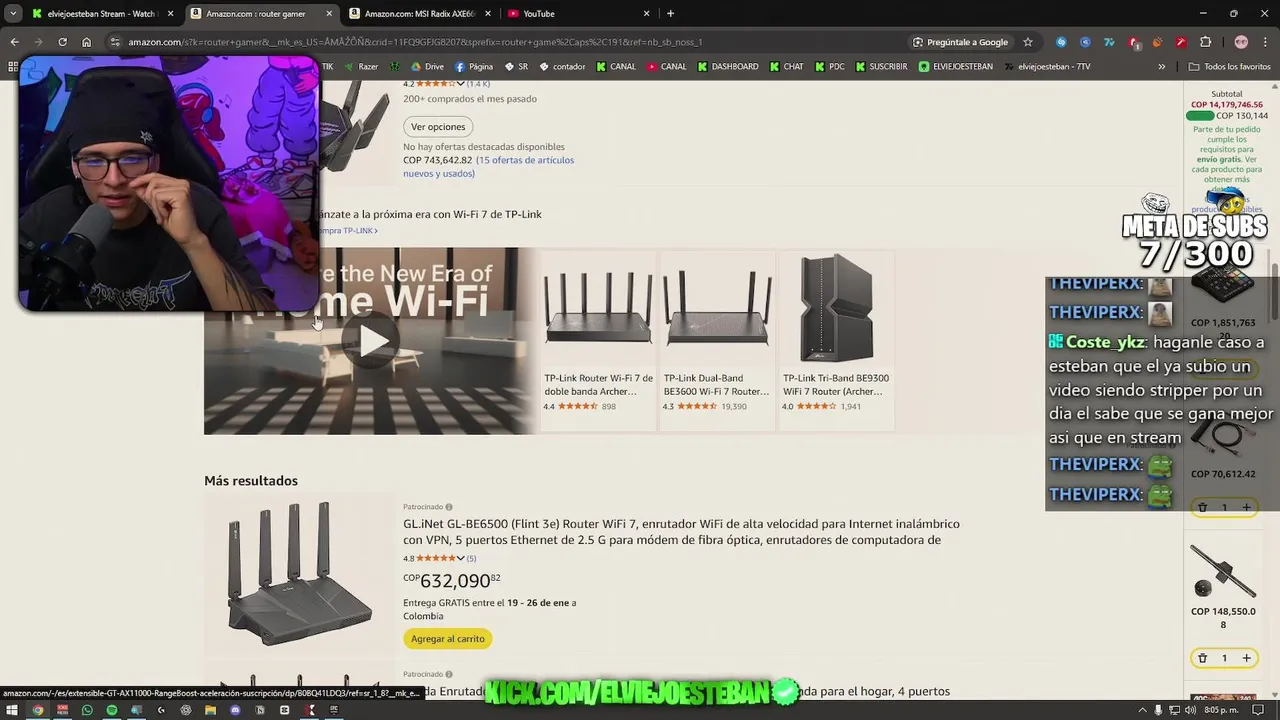Viewport: 1280px width, 720px height.
Task: Delete the COP 70,612.42 cart item
Action: (1202, 508)
